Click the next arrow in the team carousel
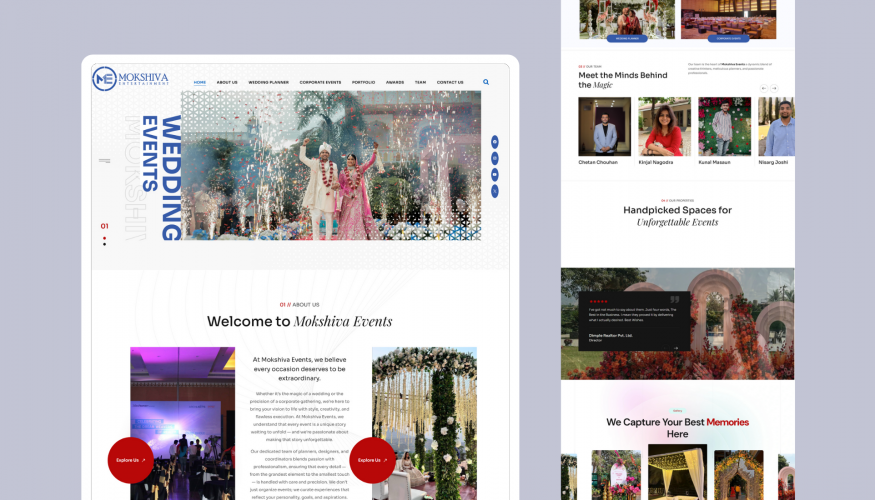The height and width of the screenshot is (500, 875). tap(774, 88)
